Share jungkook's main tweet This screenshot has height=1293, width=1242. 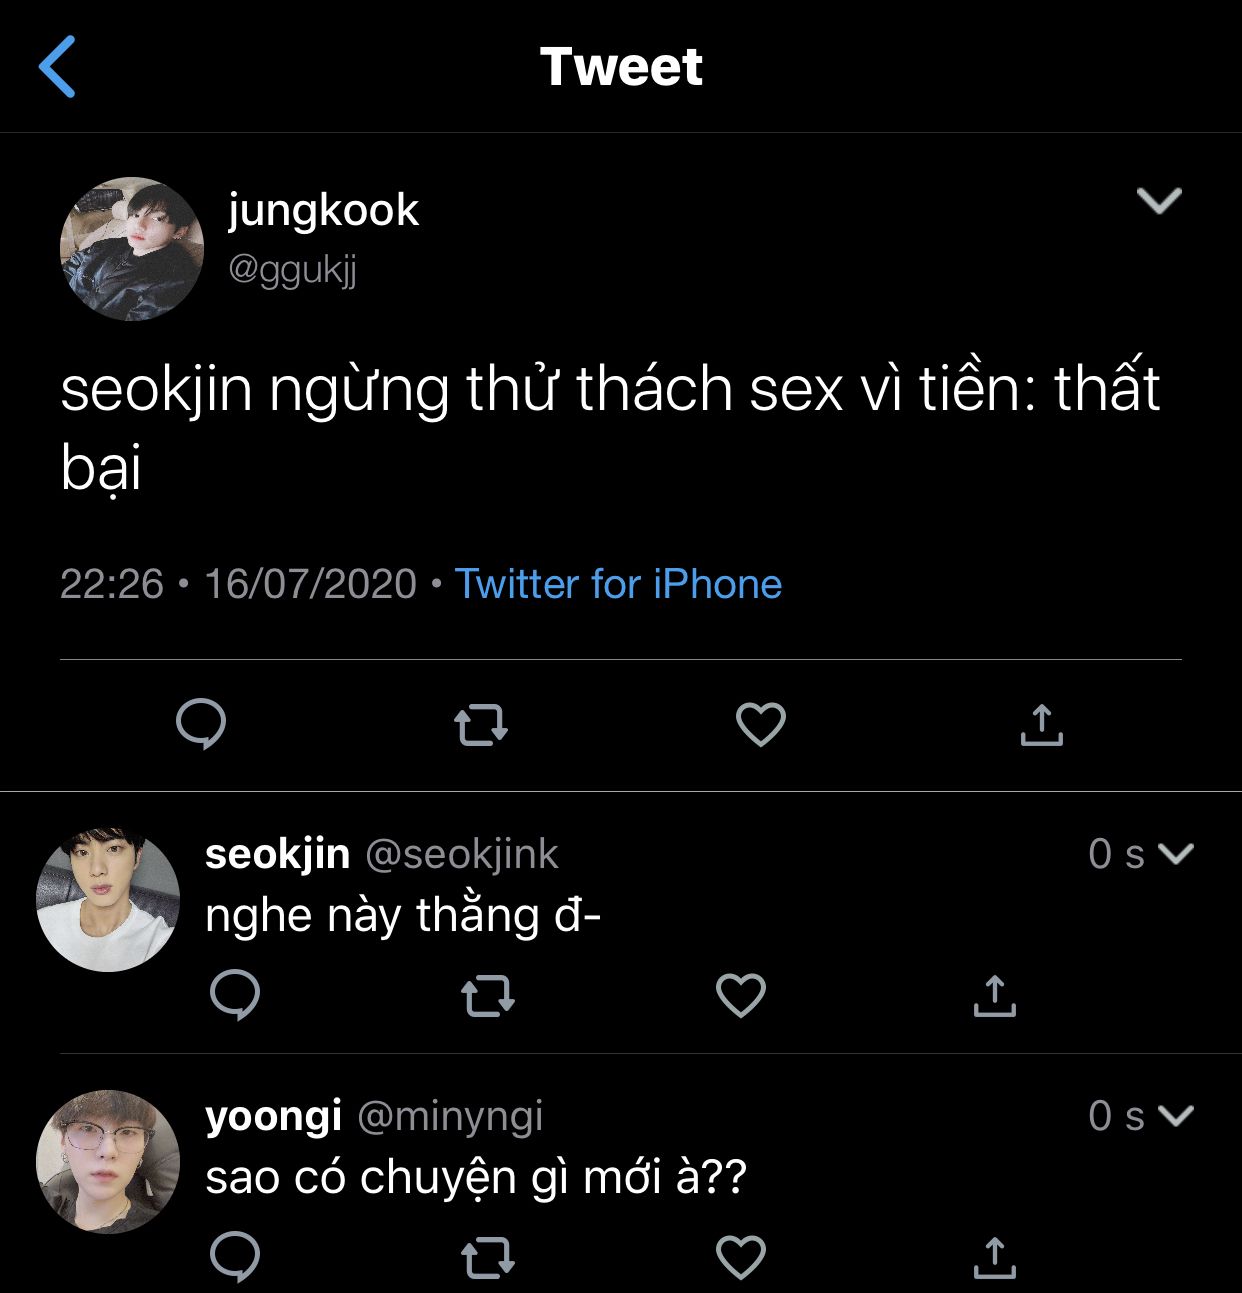click(1041, 725)
